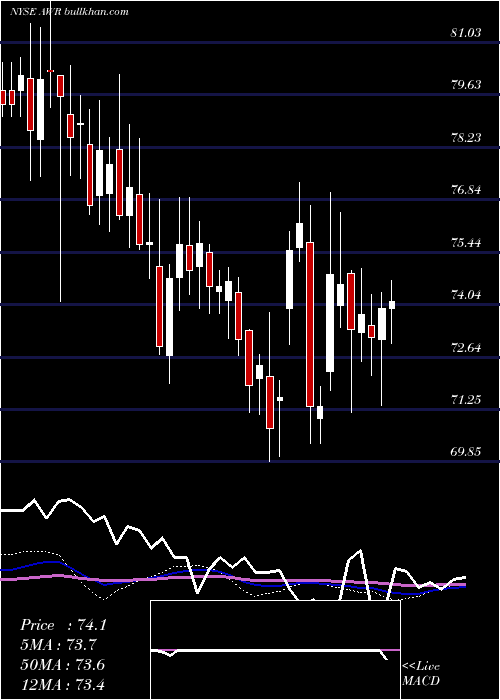Click the 71.25 price axis label
Screen dimensions: 500x700
pos(466,399)
